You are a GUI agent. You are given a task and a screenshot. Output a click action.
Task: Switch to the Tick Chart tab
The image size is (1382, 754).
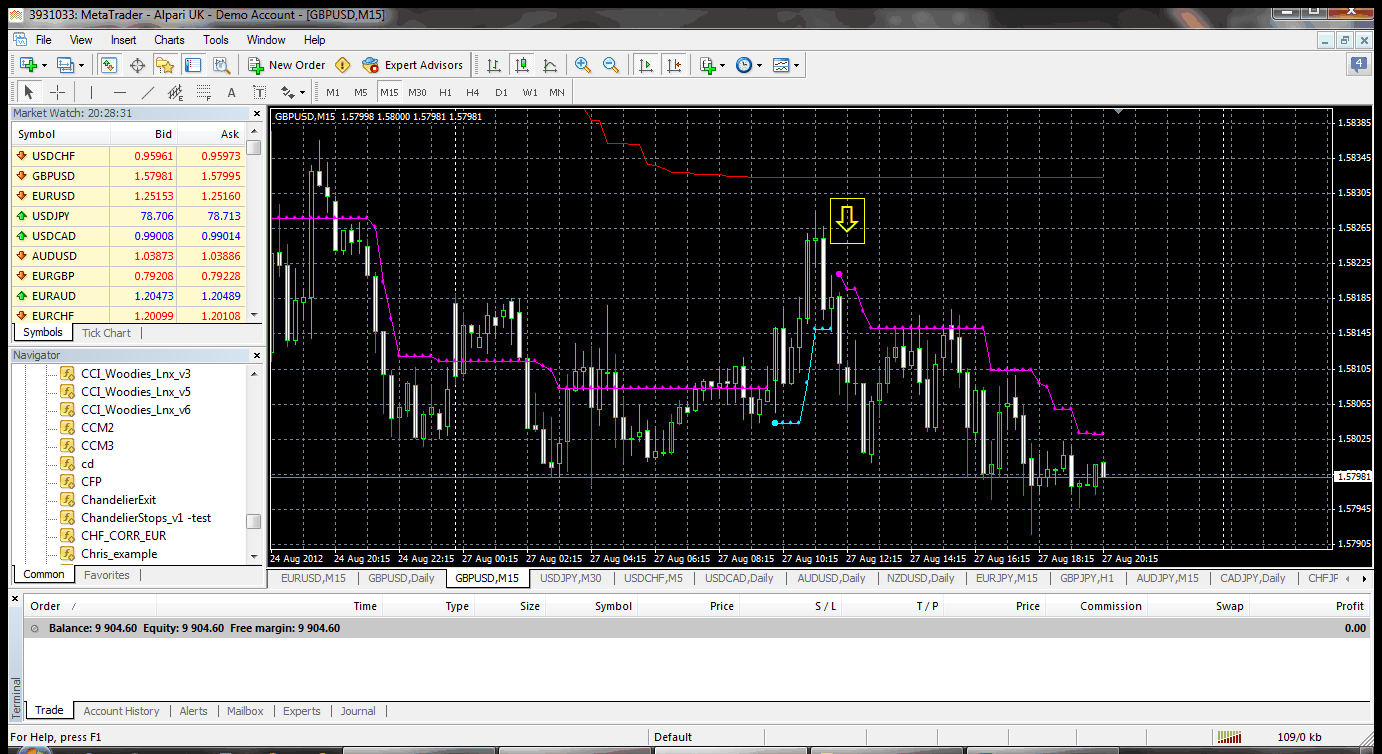coord(106,333)
